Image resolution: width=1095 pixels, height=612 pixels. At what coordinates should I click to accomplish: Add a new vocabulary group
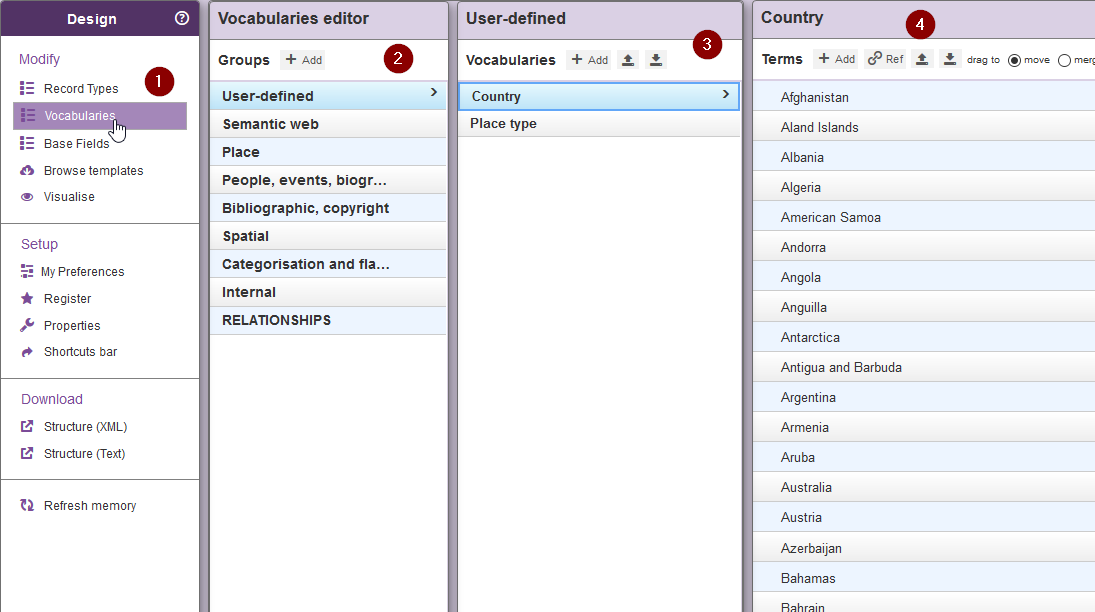click(x=303, y=60)
